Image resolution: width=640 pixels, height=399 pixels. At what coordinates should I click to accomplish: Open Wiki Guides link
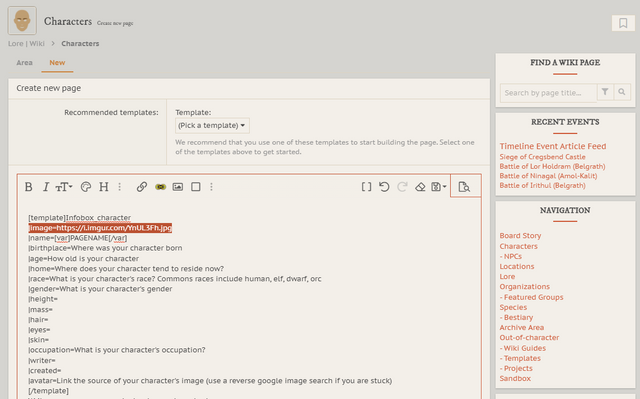pos(523,348)
